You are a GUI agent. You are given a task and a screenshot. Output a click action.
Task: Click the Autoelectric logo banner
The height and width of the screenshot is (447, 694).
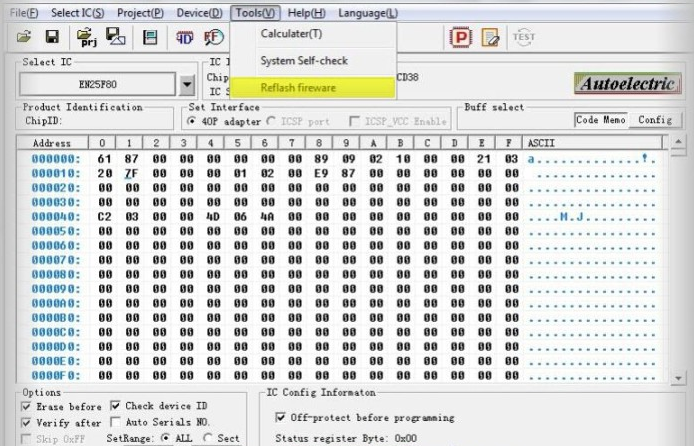628,83
